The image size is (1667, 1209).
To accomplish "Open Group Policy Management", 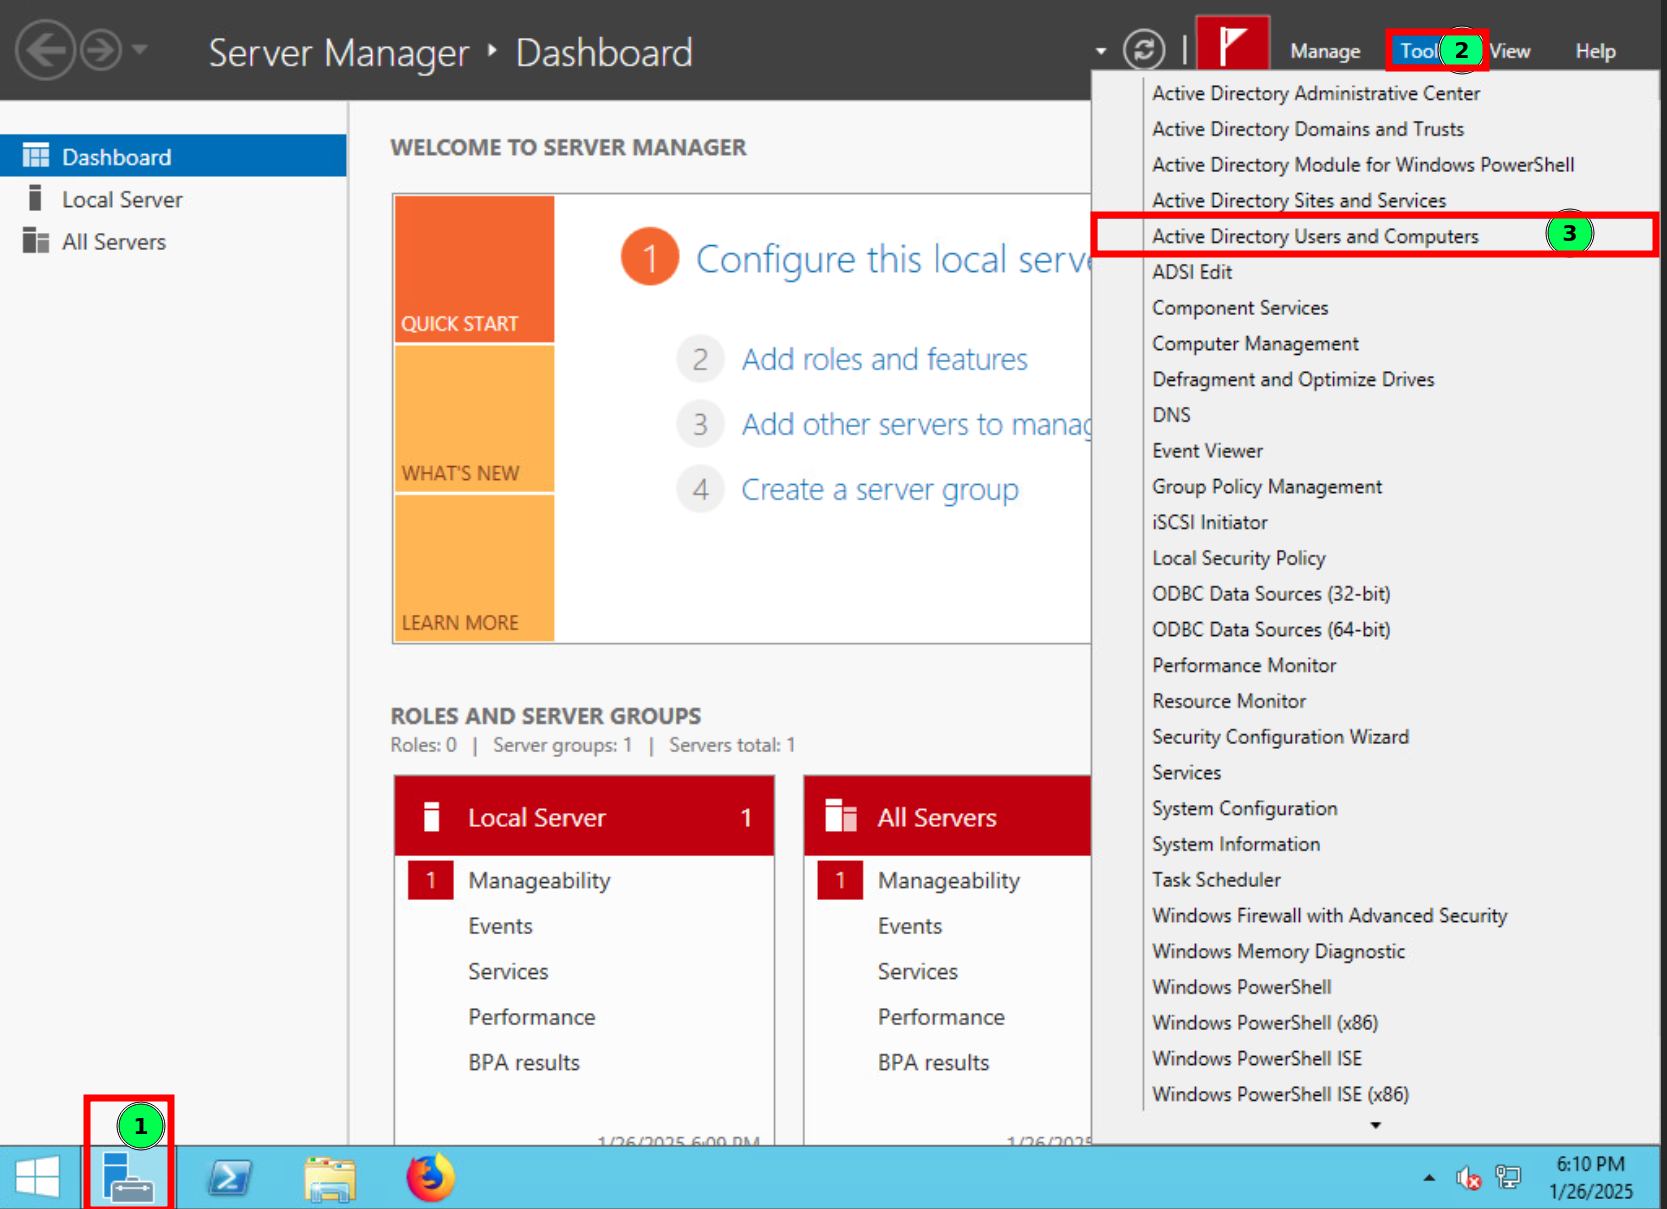I will pos(1376,487).
